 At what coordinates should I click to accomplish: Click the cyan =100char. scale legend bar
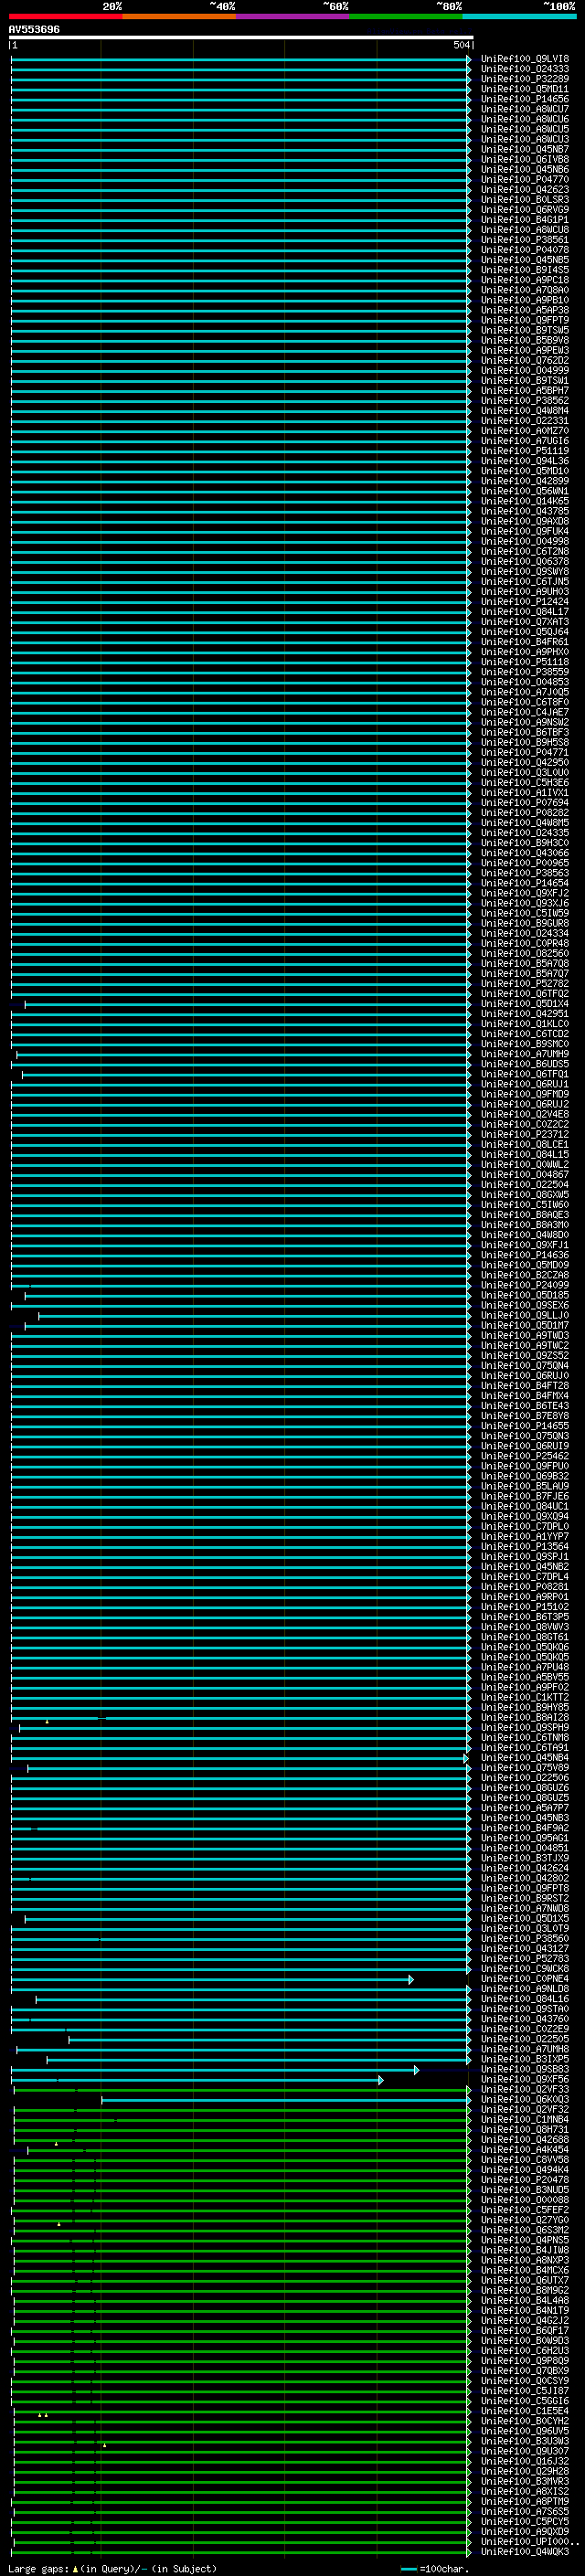[x=408, y=2568]
